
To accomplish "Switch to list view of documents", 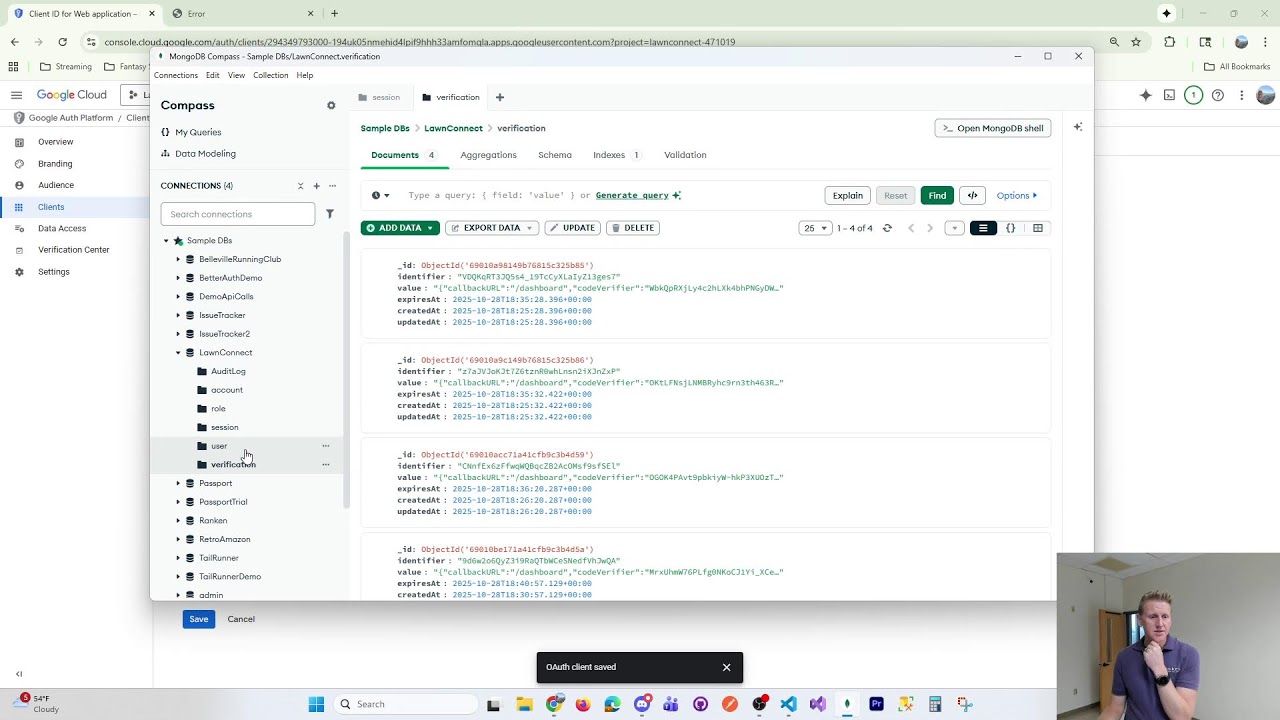I will click(983, 228).
